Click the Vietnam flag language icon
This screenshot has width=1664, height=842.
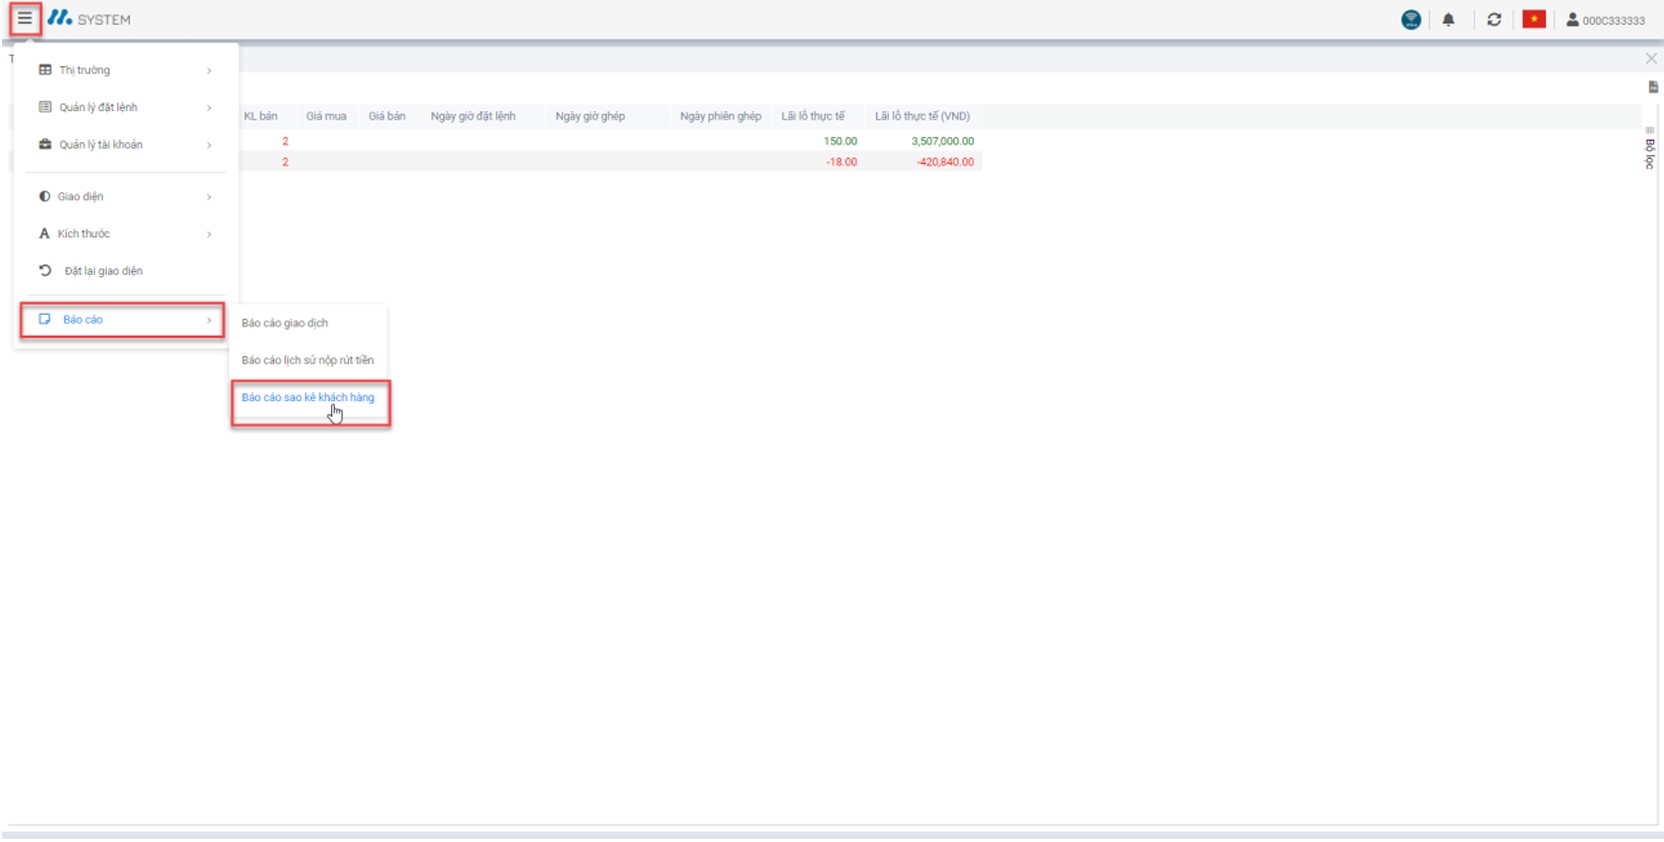[x=1534, y=20]
